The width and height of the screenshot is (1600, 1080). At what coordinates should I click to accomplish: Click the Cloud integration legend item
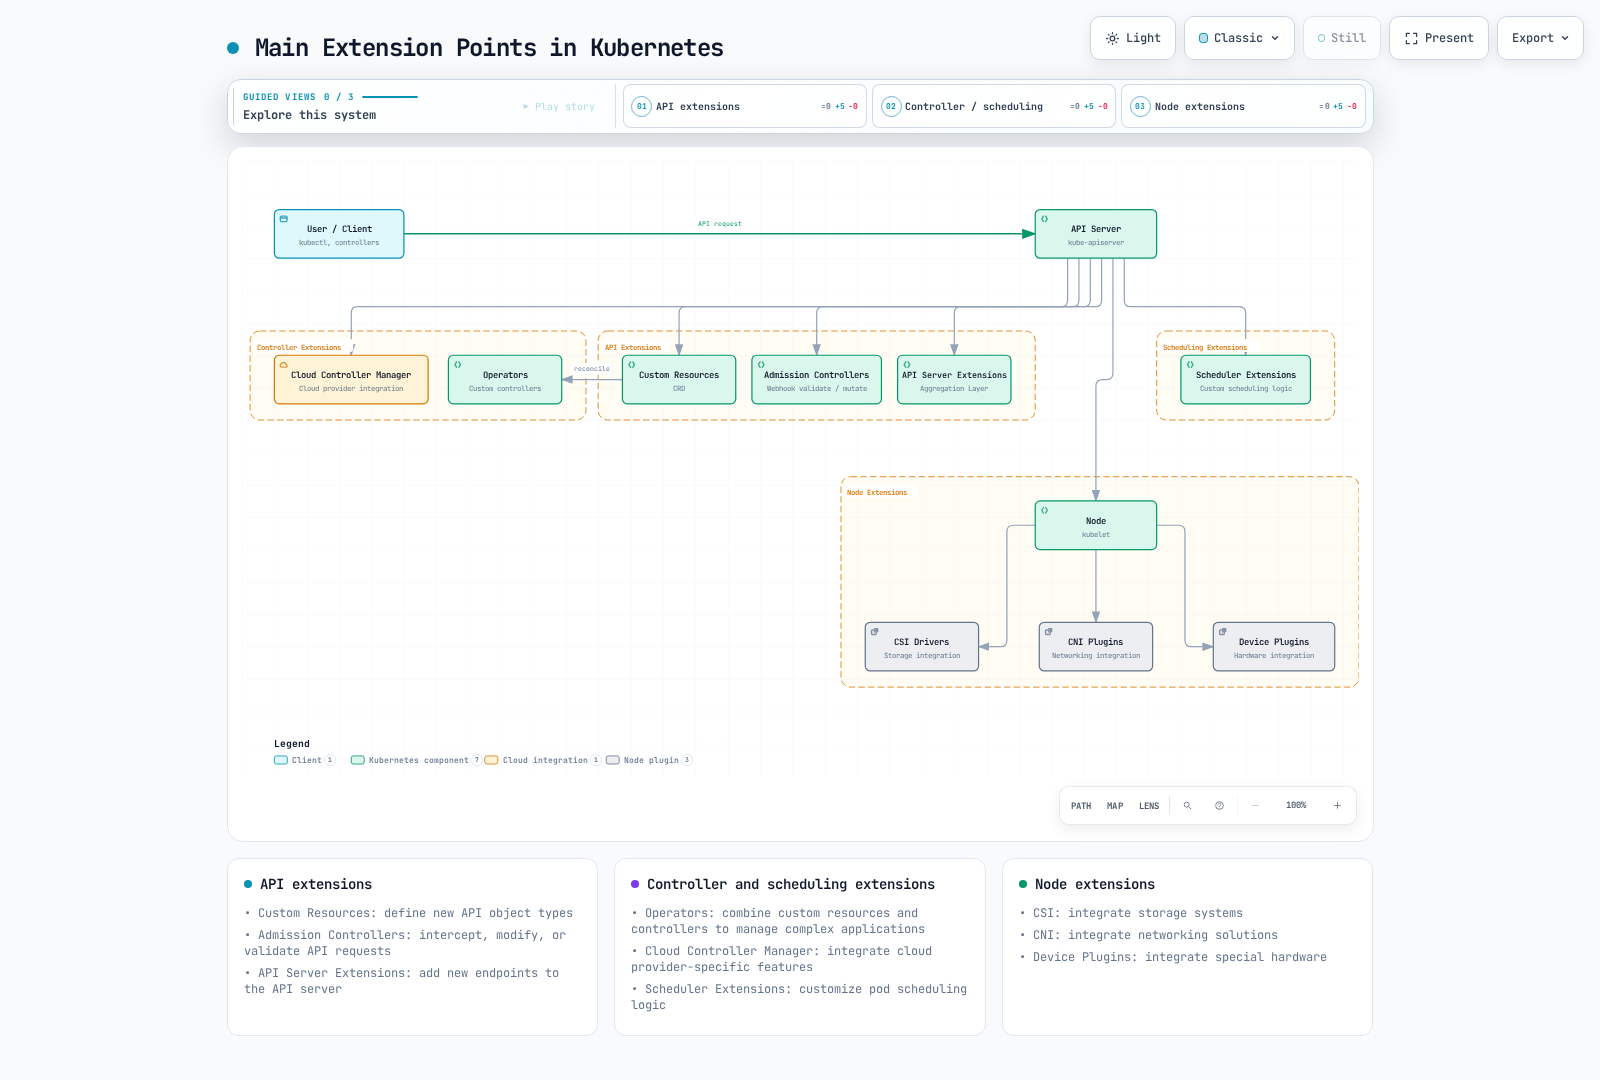coord(543,760)
